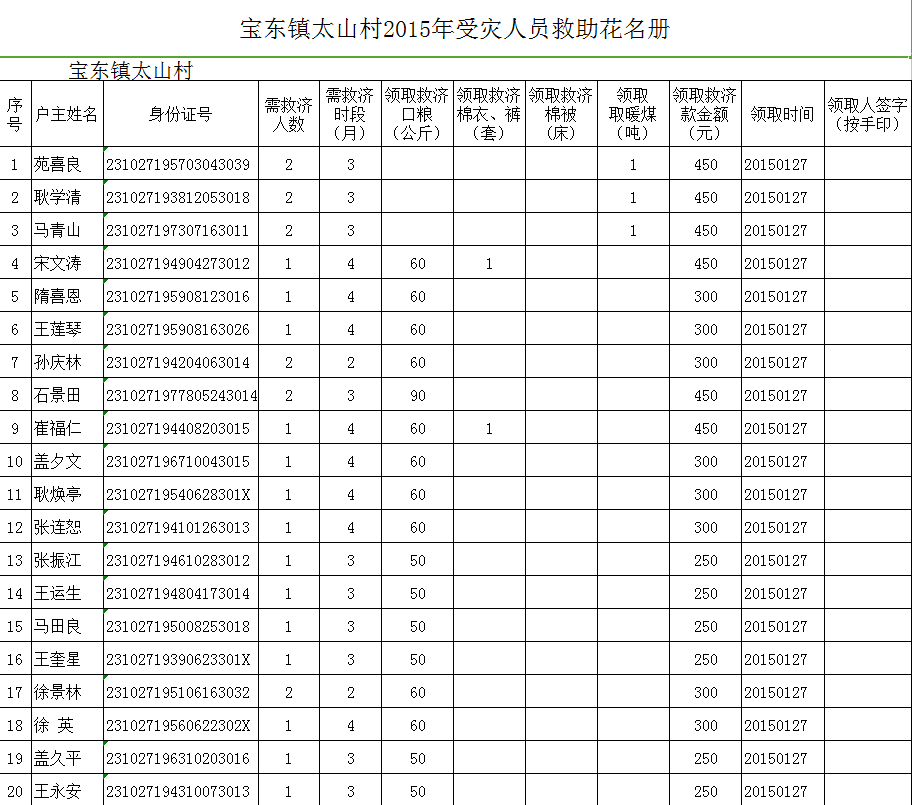
Task: Select ID number 2310271977805243014
Action: (181, 396)
